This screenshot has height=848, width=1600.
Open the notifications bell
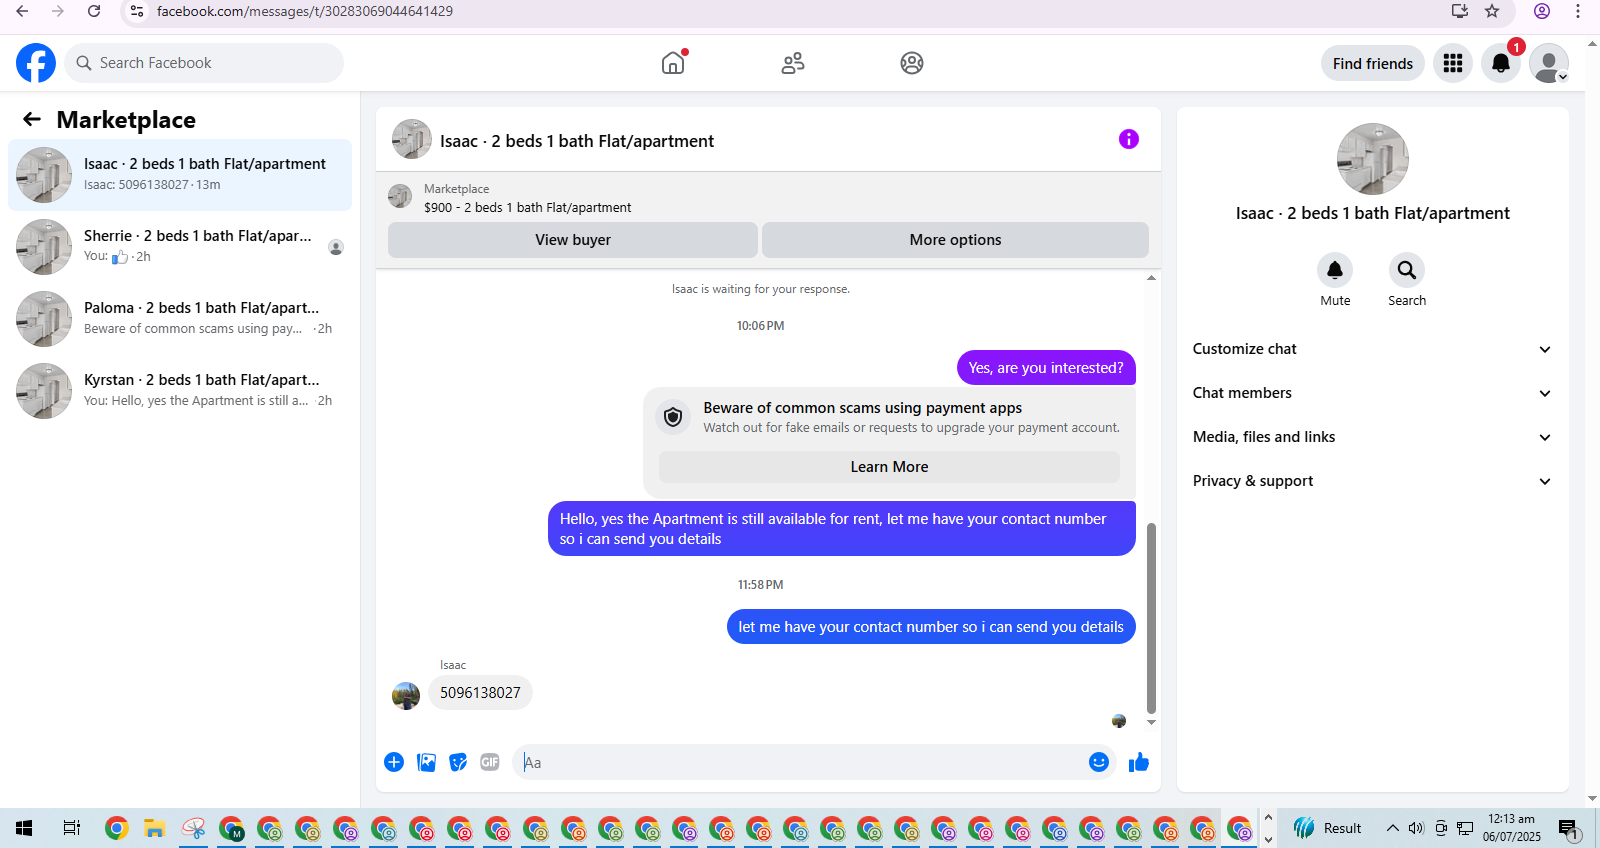(1501, 63)
